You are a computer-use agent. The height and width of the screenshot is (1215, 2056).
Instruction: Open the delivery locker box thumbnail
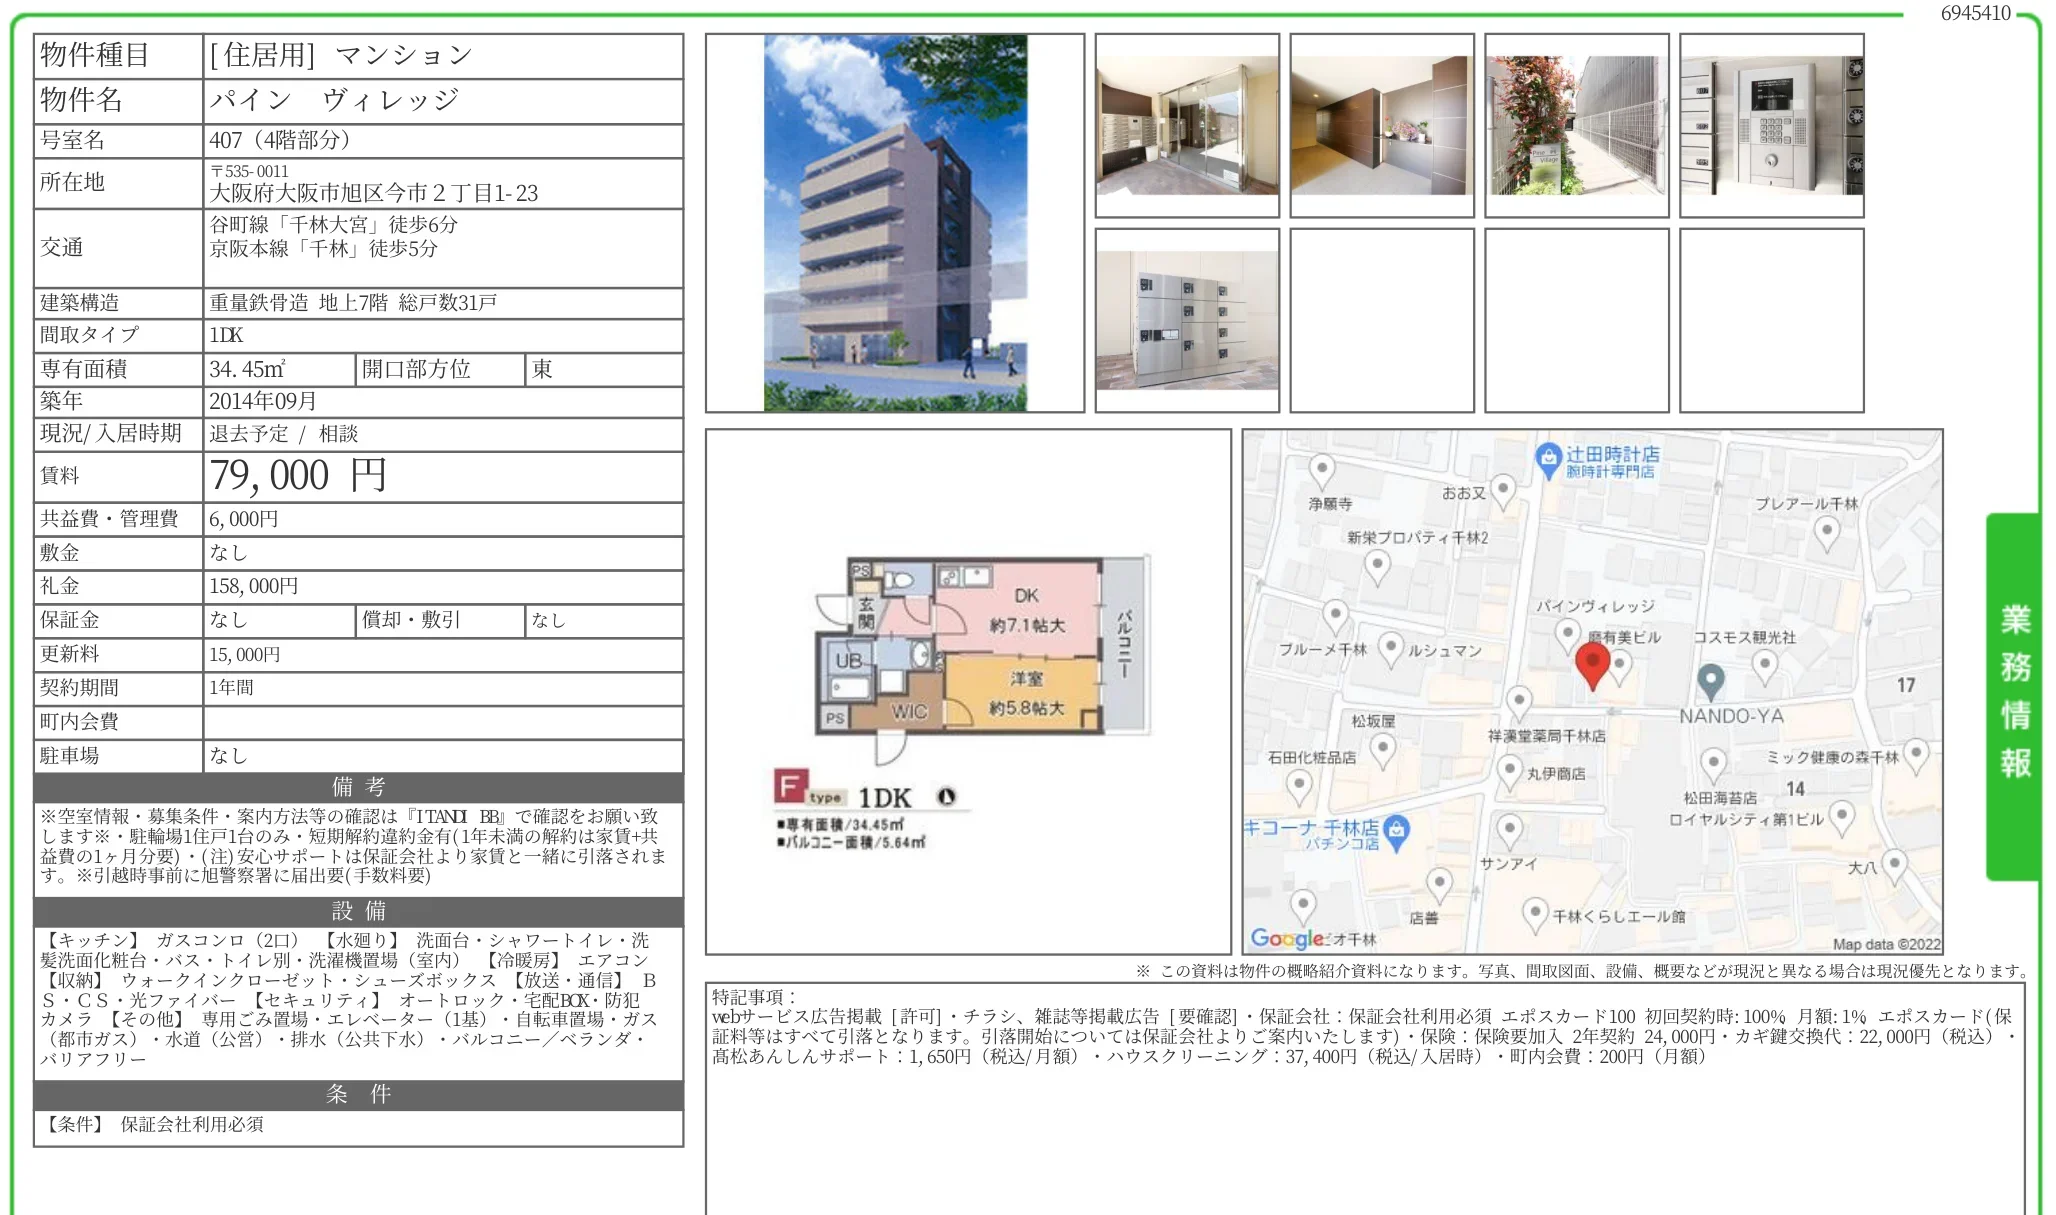1187,320
